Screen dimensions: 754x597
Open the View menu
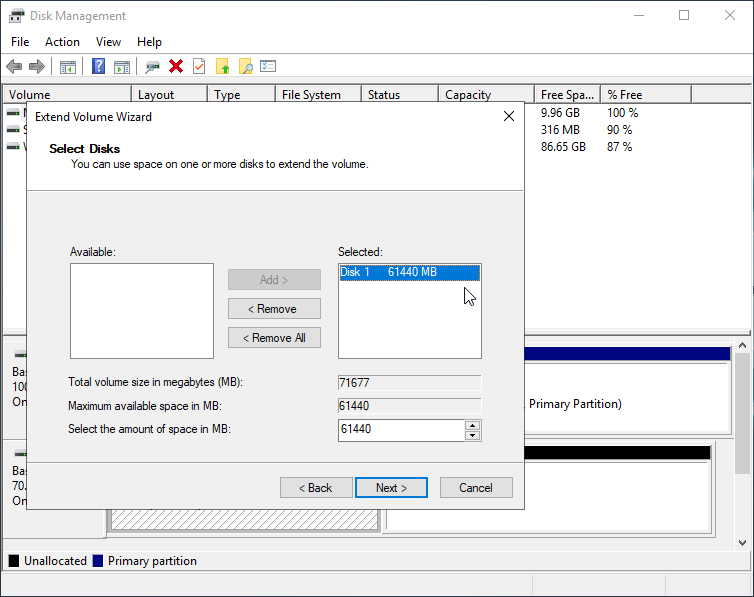[x=108, y=42]
